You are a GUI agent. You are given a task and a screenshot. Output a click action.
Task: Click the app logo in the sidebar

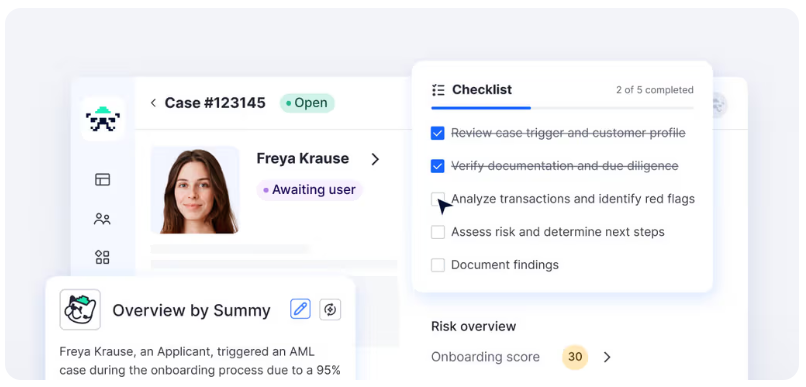(x=103, y=119)
